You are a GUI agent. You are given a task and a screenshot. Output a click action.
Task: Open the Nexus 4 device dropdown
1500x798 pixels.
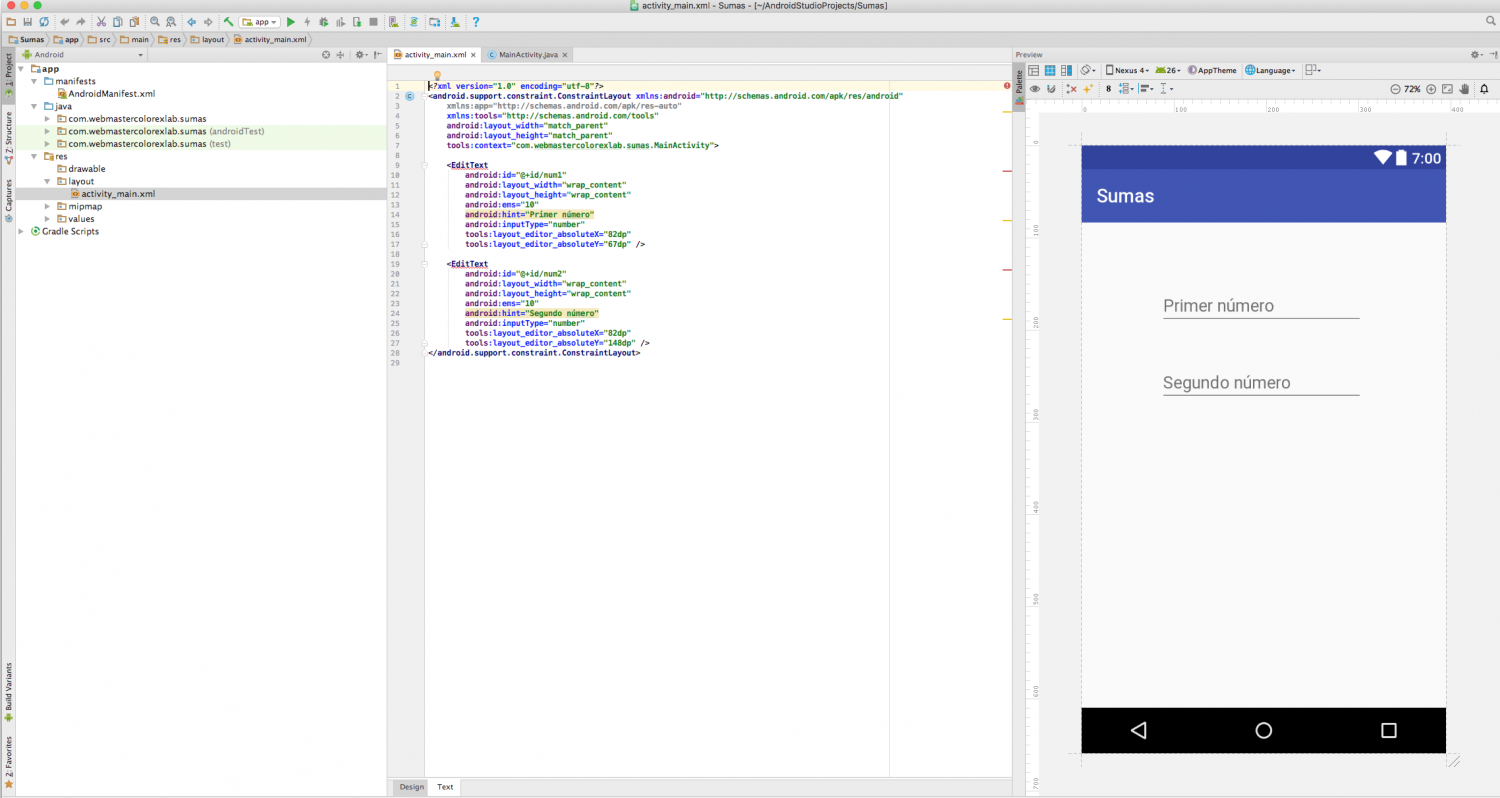pos(1127,70)
